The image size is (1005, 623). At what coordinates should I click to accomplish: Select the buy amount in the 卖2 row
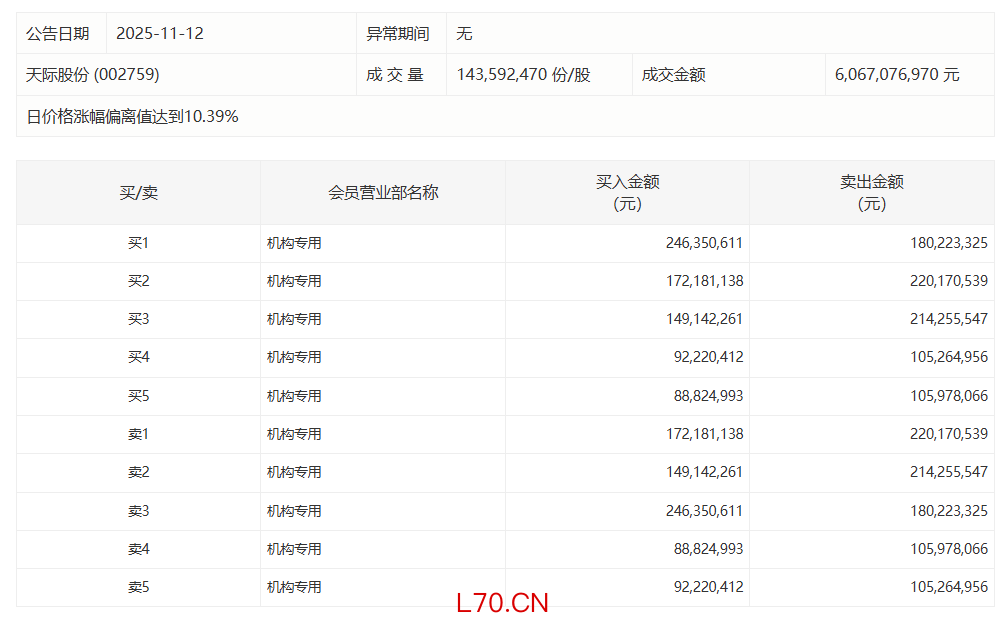click(x=704, y=472)
